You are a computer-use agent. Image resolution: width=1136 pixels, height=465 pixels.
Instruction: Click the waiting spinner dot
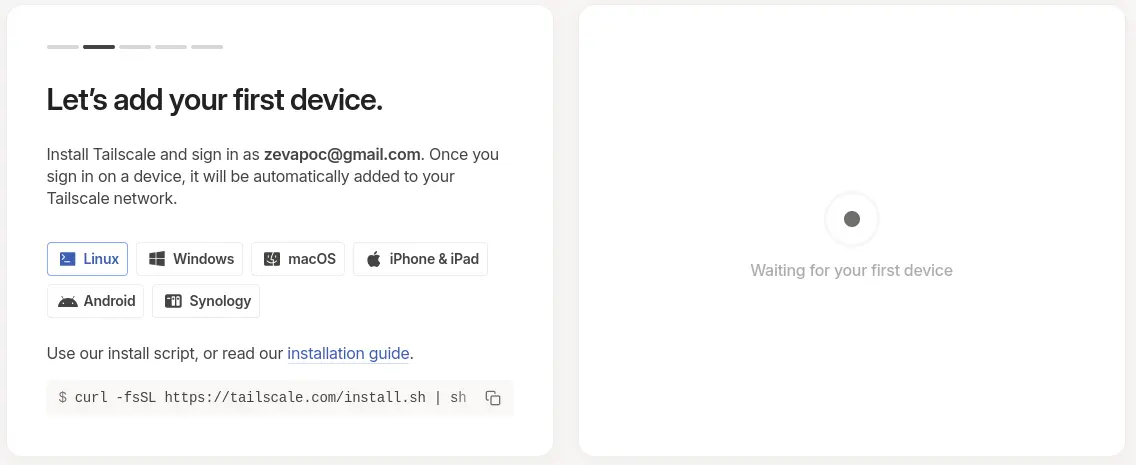tap(852, 219)
